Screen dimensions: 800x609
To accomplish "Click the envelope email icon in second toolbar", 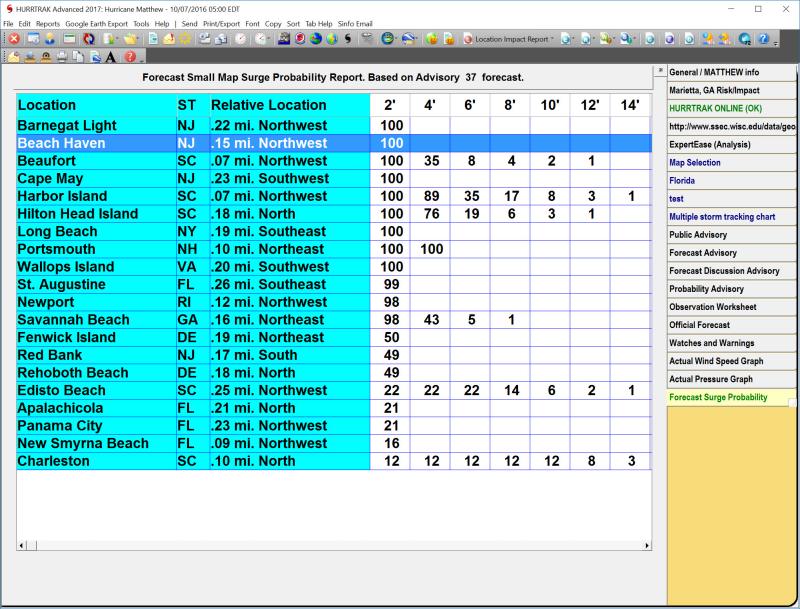I will click(14, 57).
